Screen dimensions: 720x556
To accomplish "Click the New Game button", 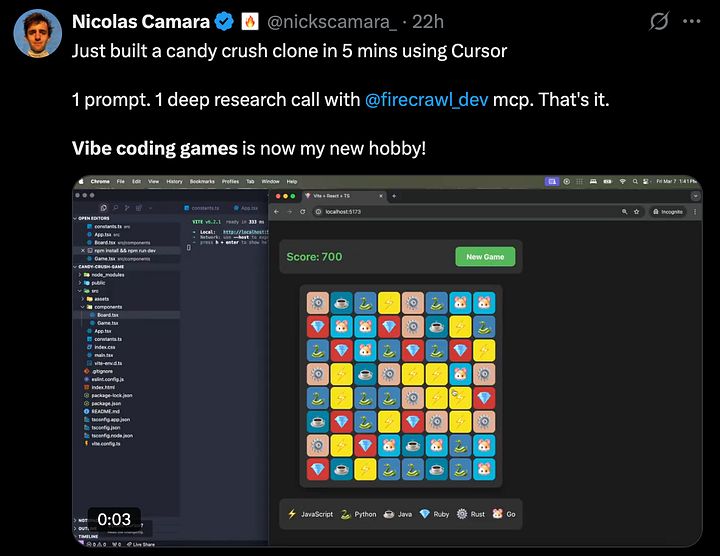I will [x=485, y=257].
